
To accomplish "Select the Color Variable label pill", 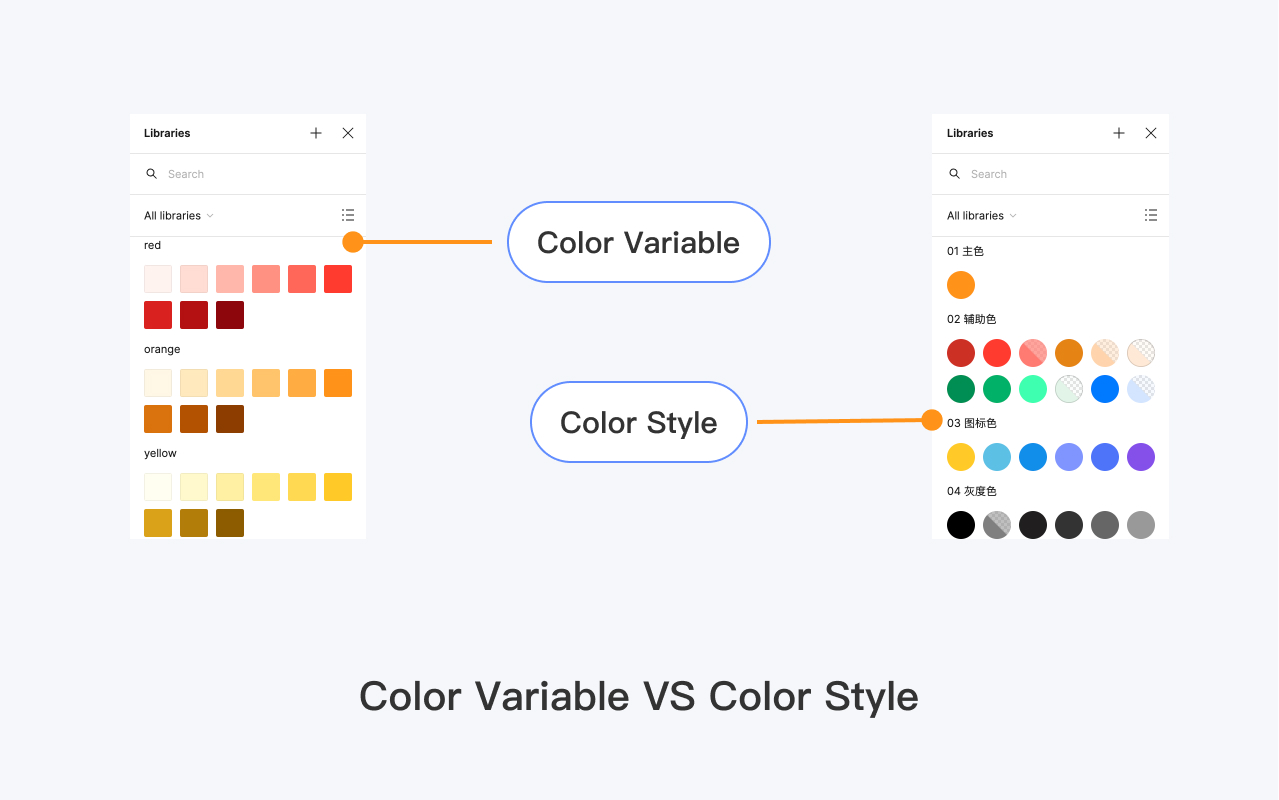I will coord(638,242).
